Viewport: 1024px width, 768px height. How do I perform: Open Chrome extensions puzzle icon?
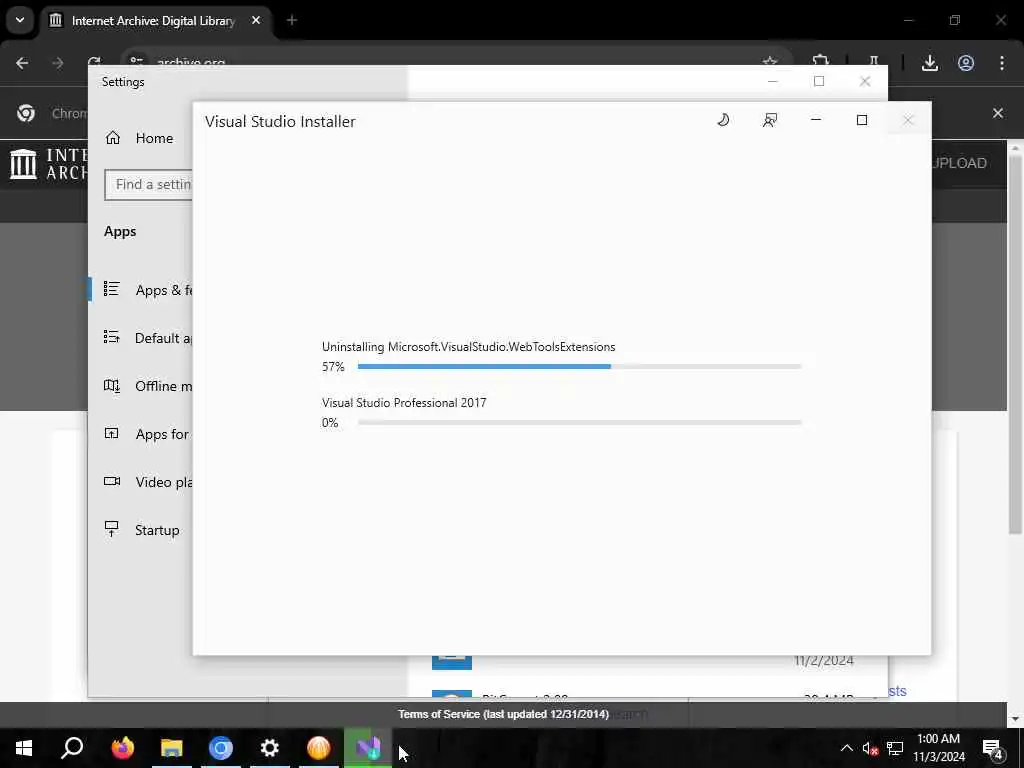[821, 61]
